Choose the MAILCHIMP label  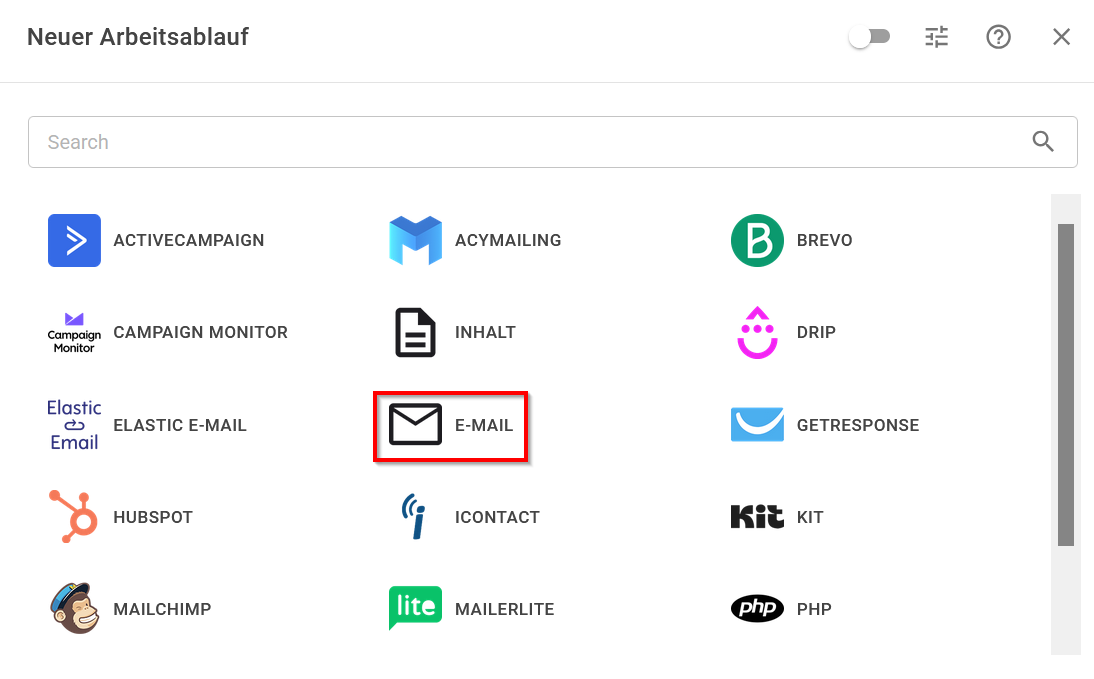coord(162,609)
